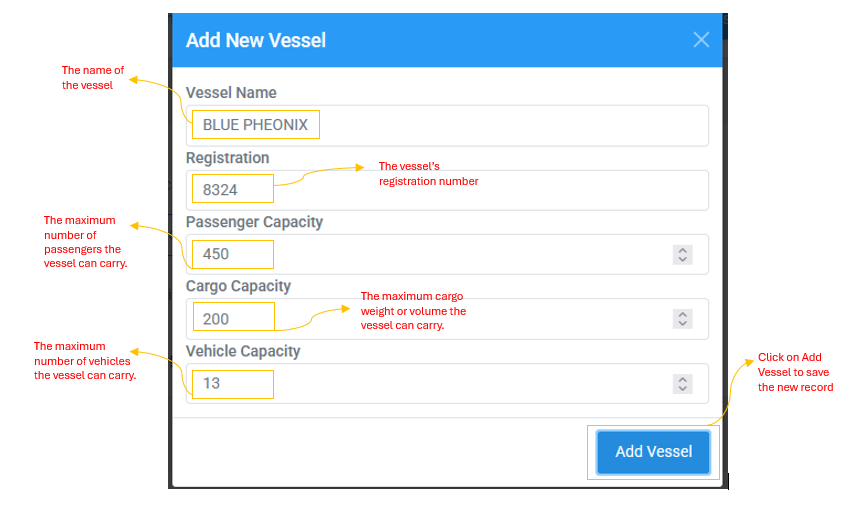Increase the Cargo Capacity value with up arrow
This screenshot has height=508, width=850.
pyautogui.click(x=683, y=314)
